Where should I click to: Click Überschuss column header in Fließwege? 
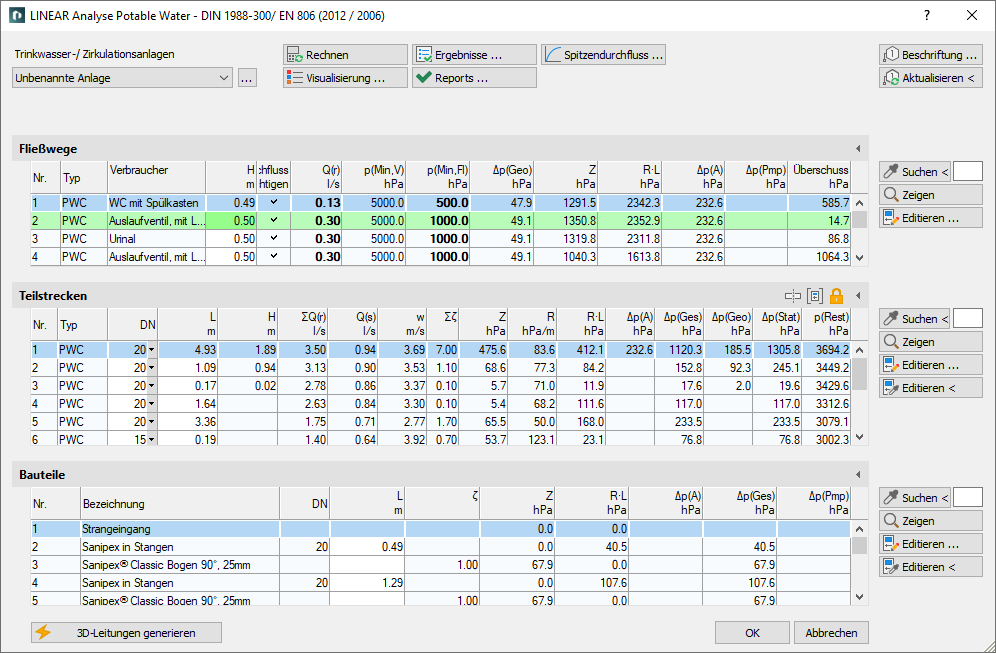pos(819,177)
